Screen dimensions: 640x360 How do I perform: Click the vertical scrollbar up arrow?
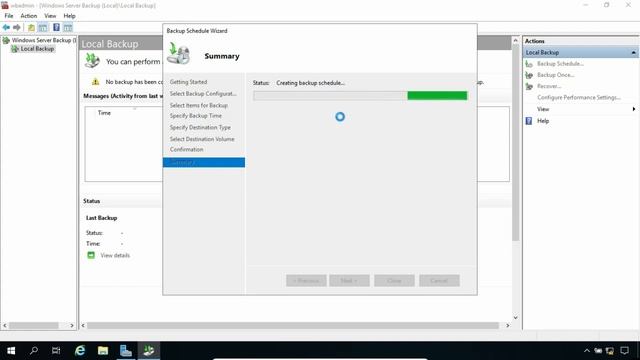tap(516, 40)
